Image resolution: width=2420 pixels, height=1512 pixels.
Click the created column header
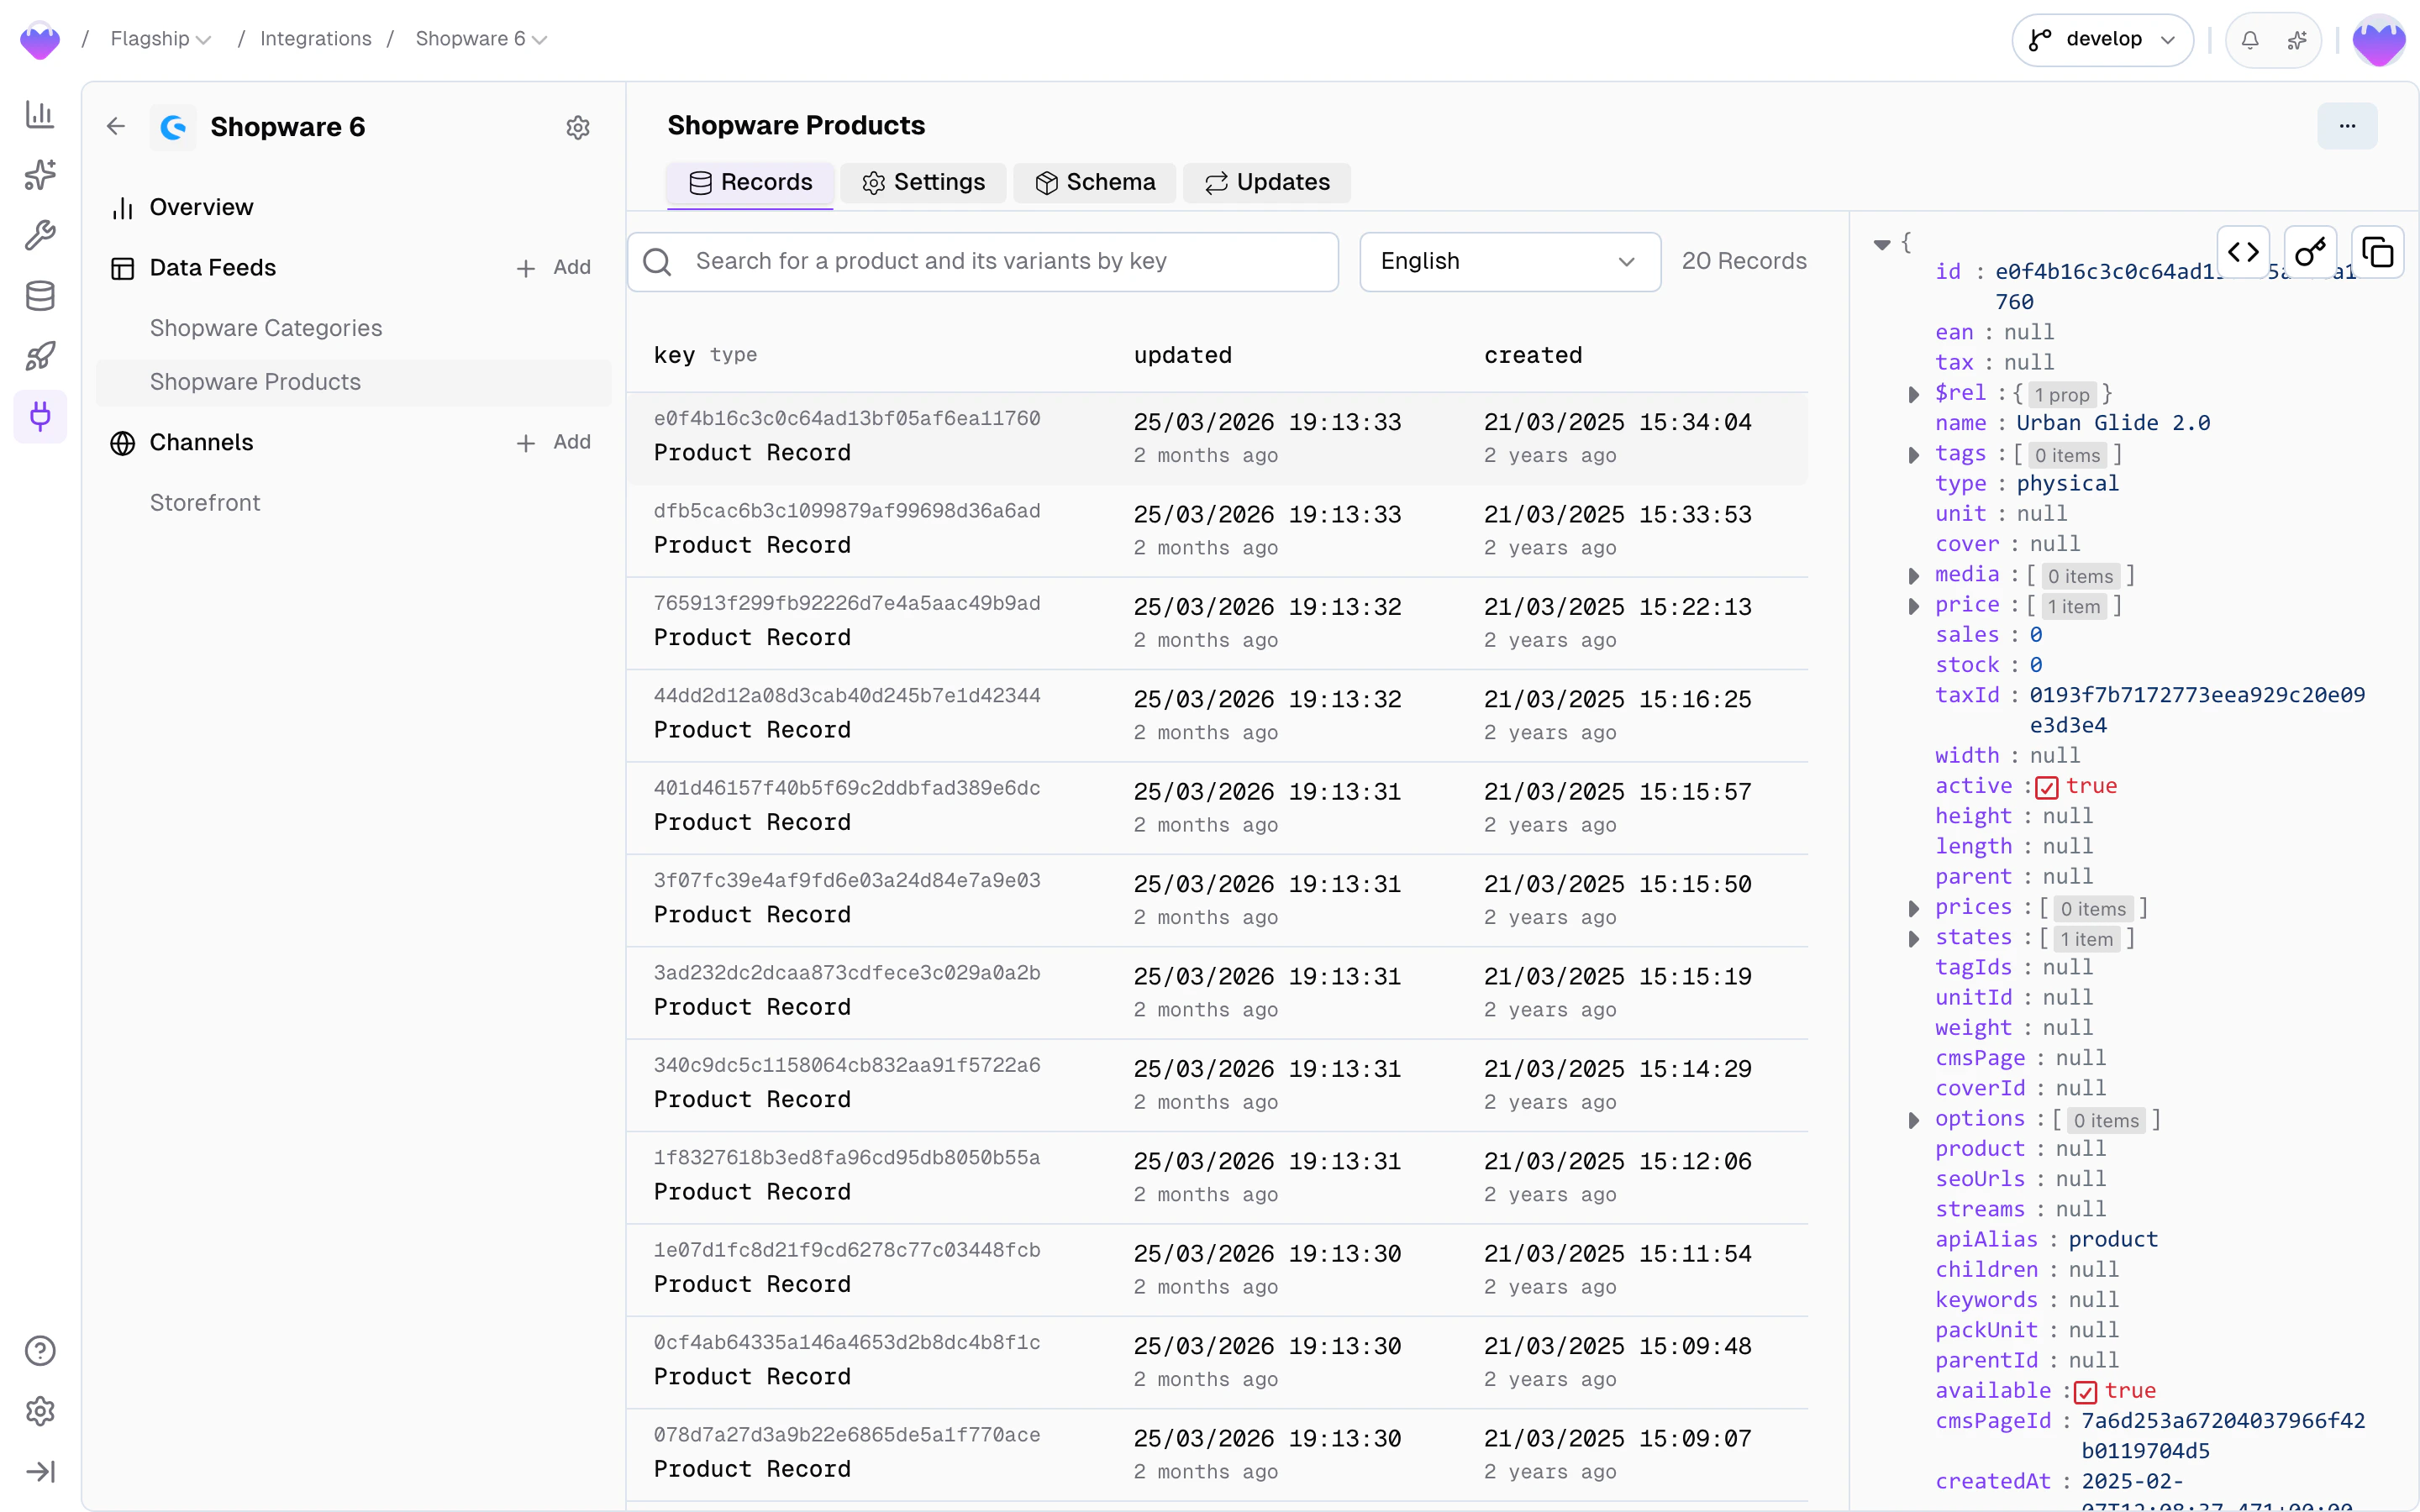click(1533, 356)
